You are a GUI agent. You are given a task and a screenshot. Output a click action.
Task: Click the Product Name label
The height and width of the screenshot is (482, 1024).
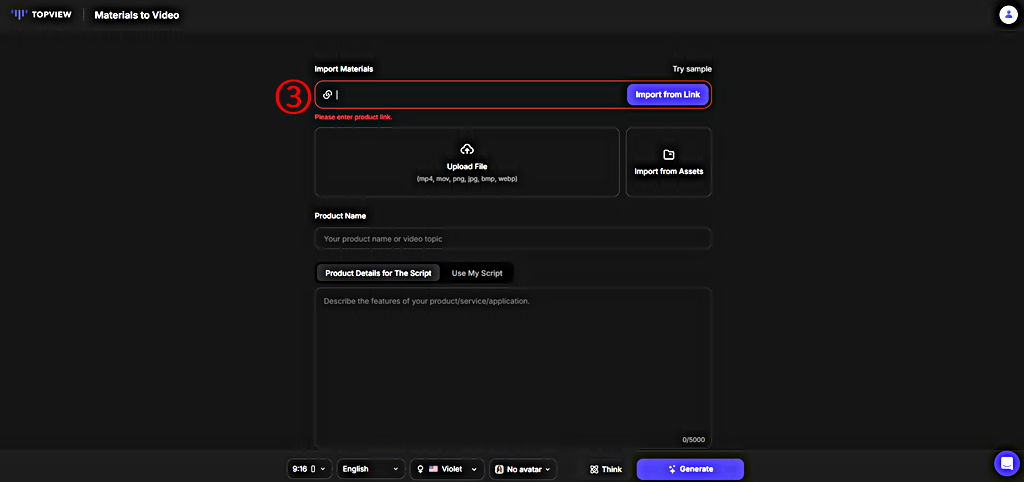tap(340, 216)
